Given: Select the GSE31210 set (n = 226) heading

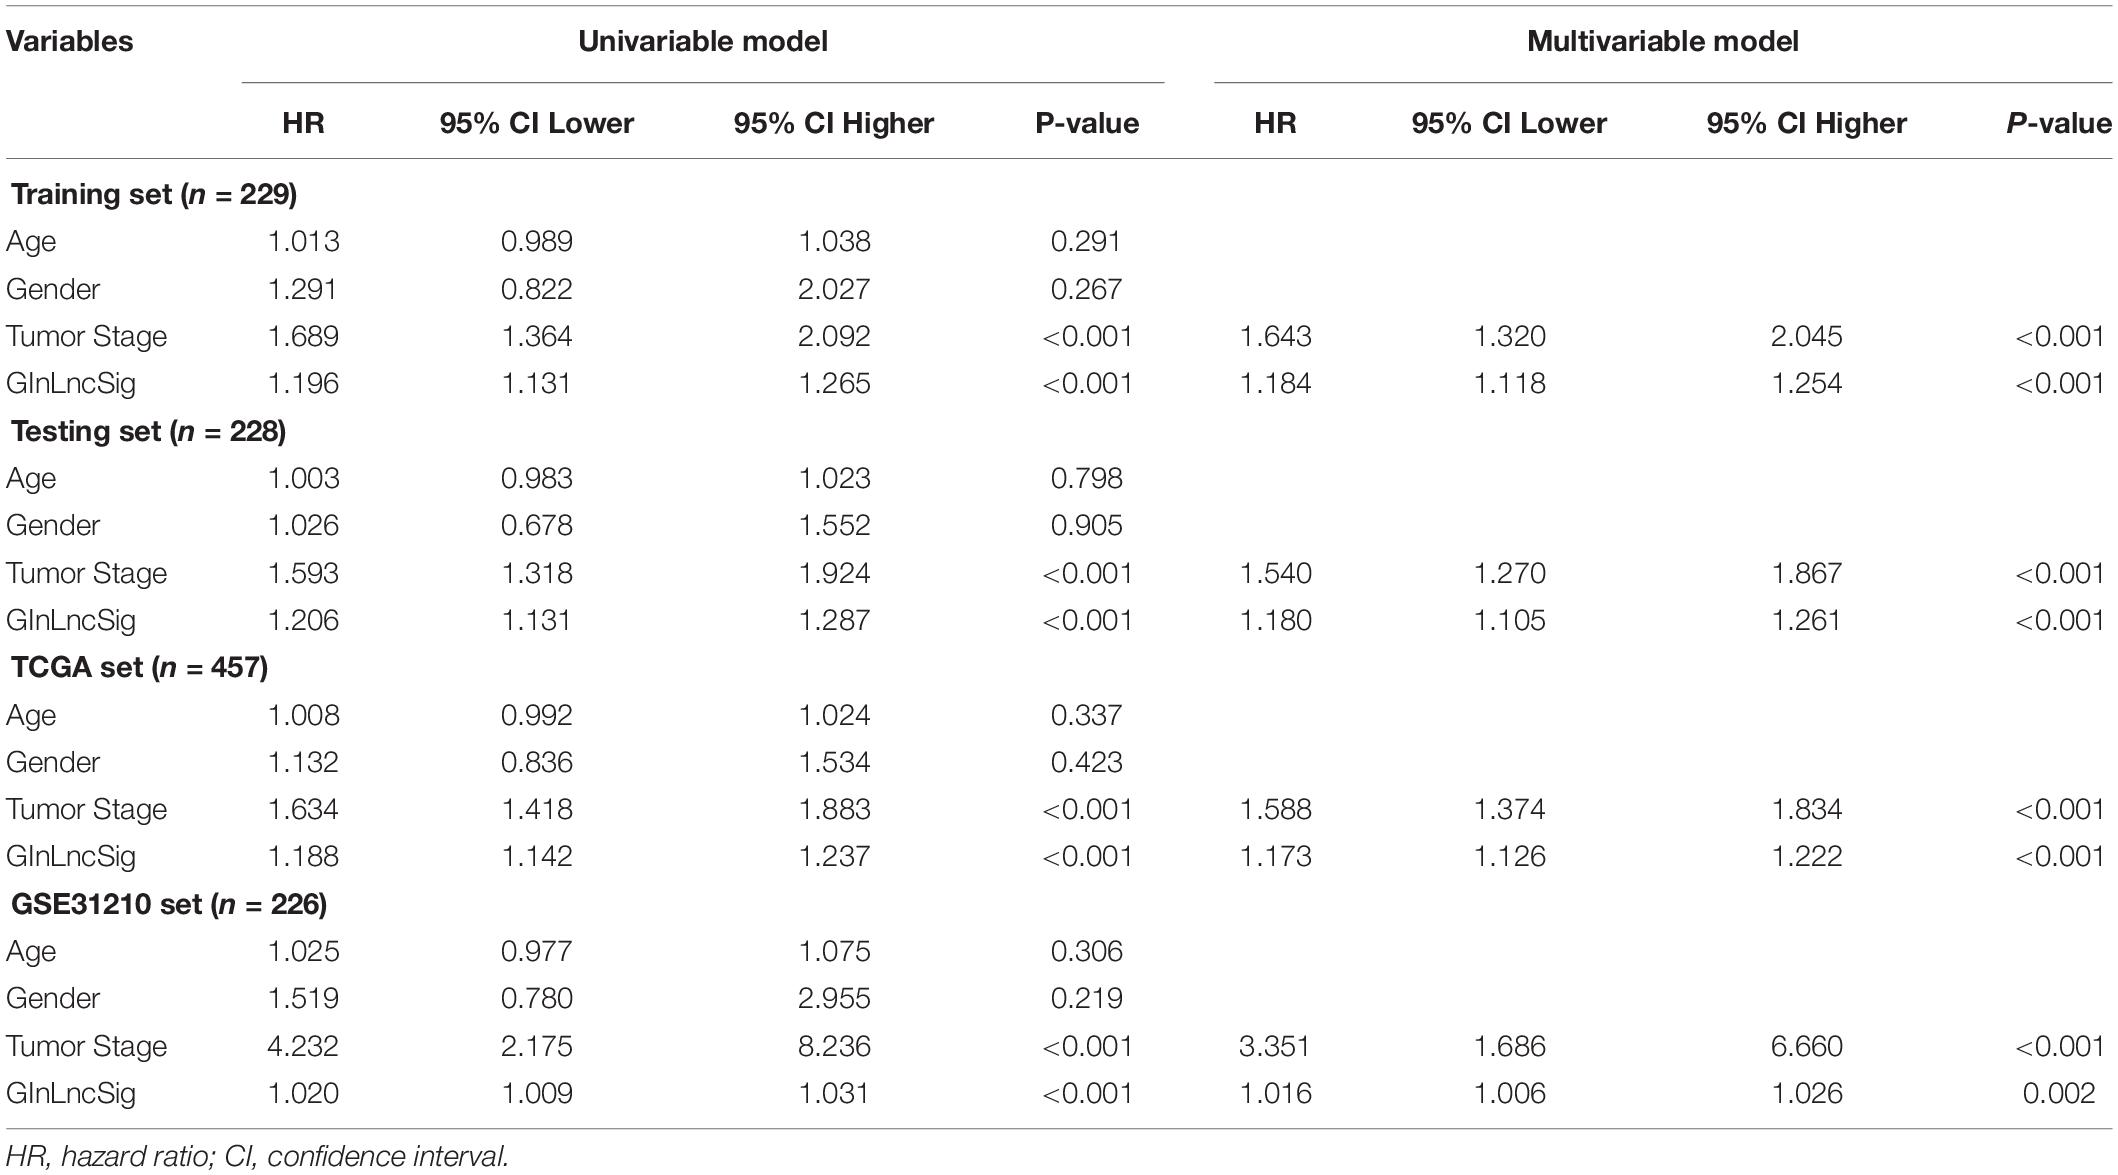Looking at the screenshot, I should pos(168,904).
